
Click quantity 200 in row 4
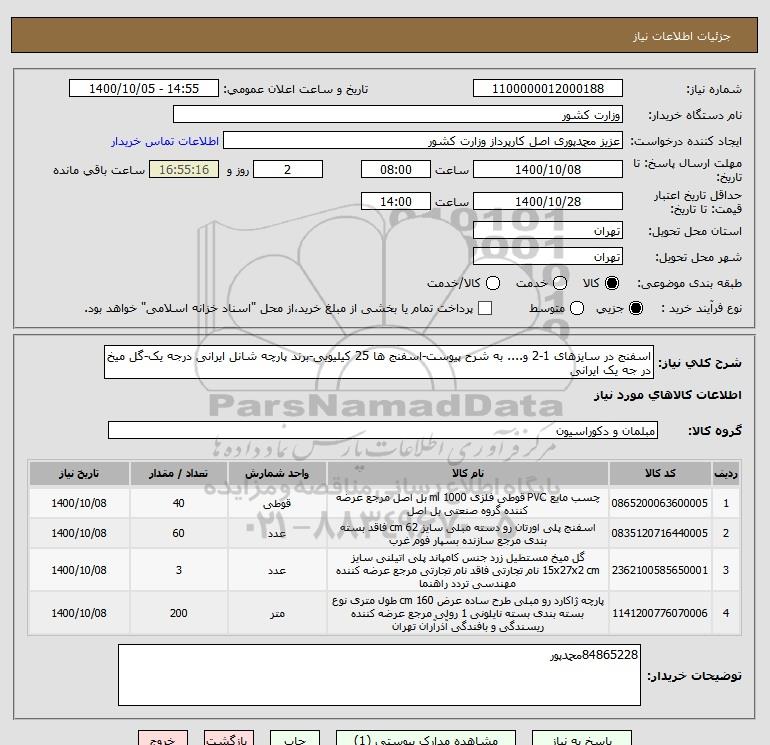[179, 613]
